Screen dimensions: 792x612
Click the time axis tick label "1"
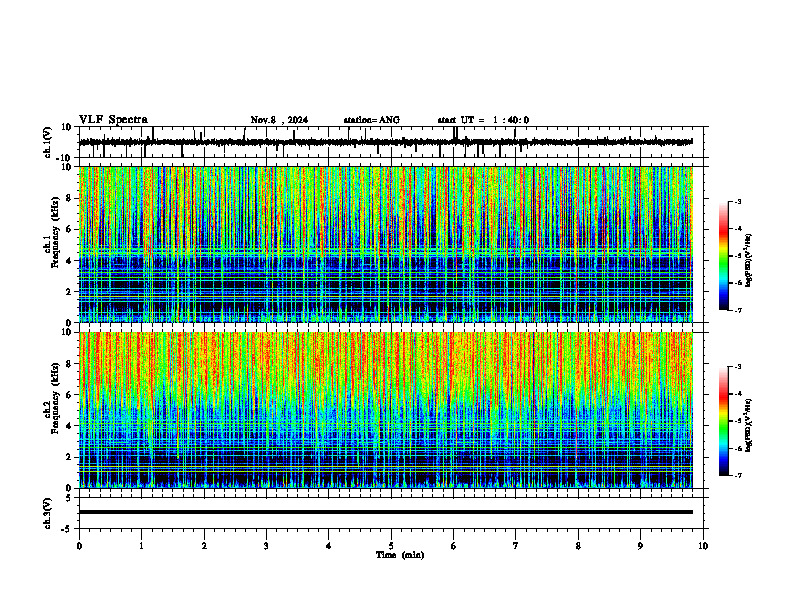[141, 546]
